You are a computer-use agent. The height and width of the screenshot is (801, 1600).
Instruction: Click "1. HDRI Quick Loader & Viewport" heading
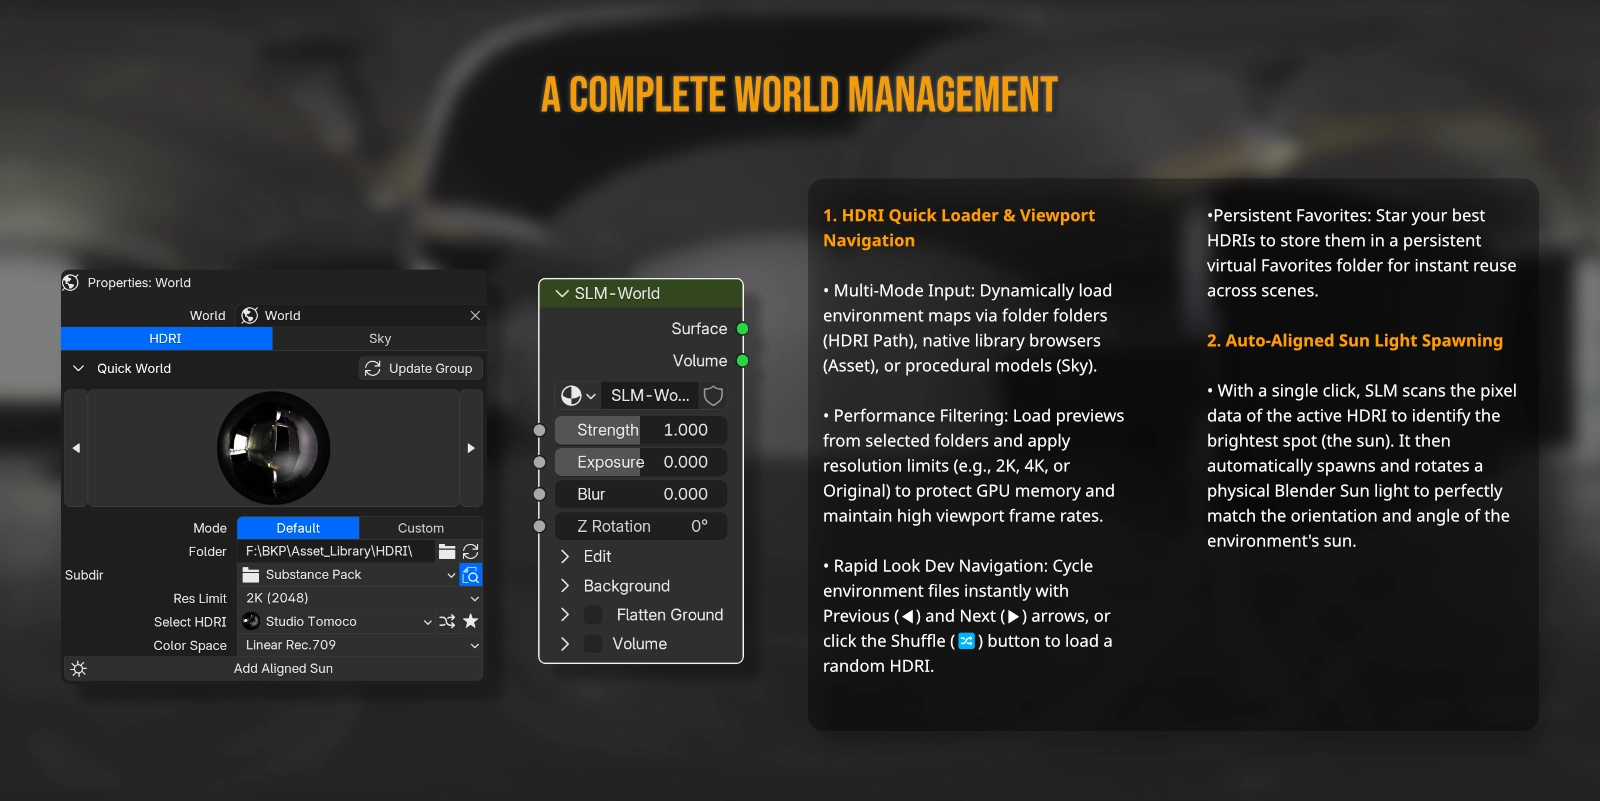coord(959,215)
